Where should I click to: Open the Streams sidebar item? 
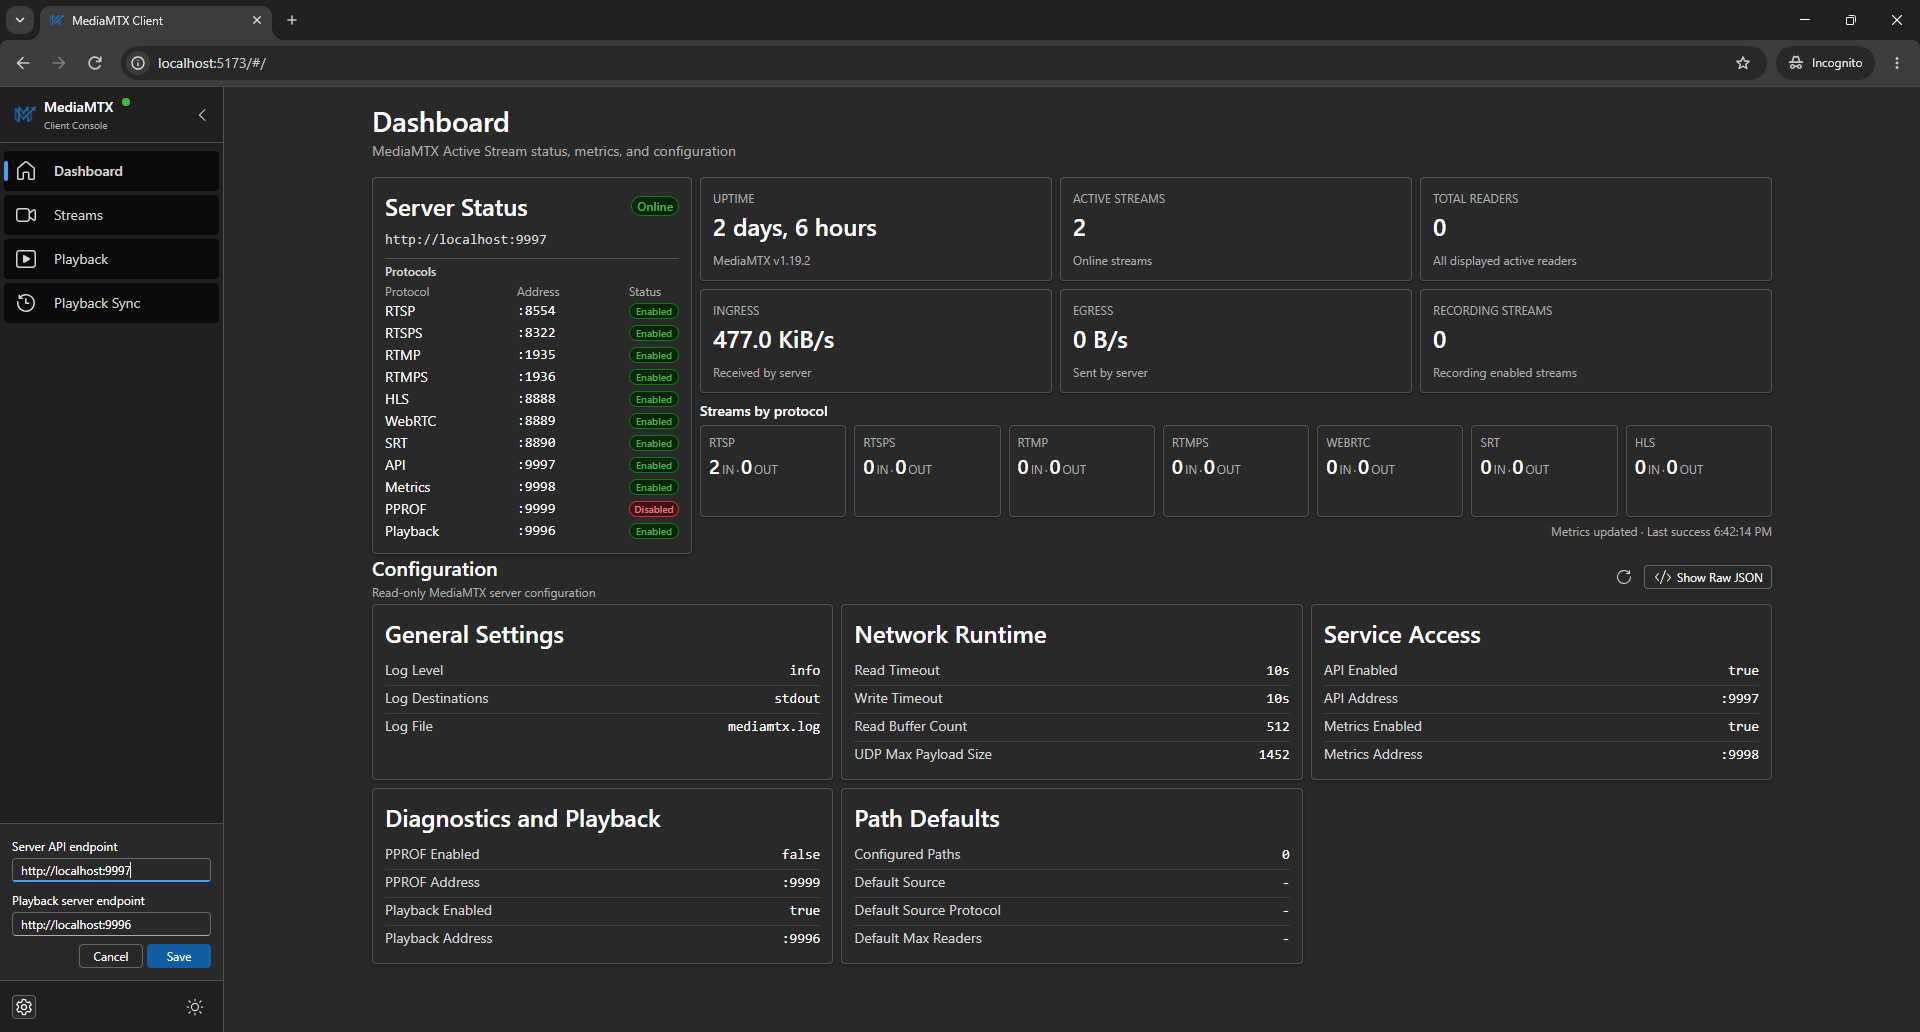tap(111, 215)
